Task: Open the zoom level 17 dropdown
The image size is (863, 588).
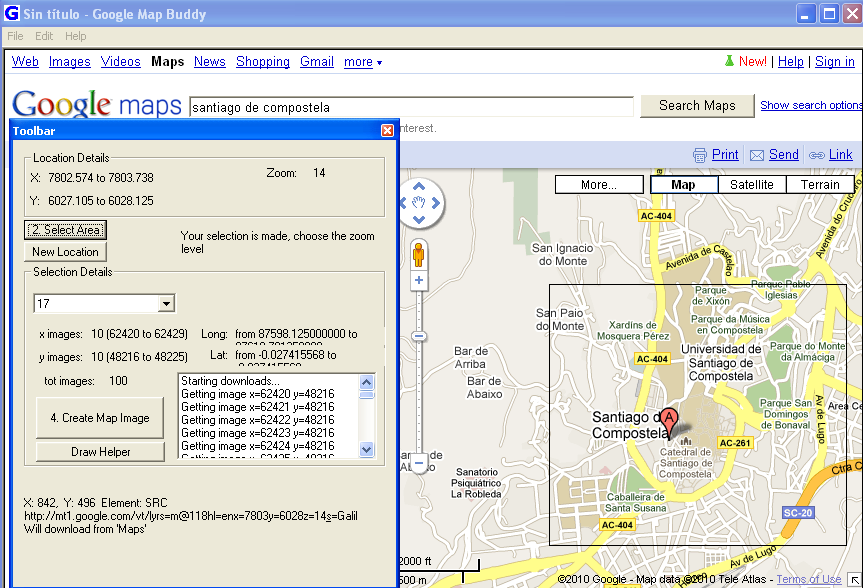Action: click(166, 303)
